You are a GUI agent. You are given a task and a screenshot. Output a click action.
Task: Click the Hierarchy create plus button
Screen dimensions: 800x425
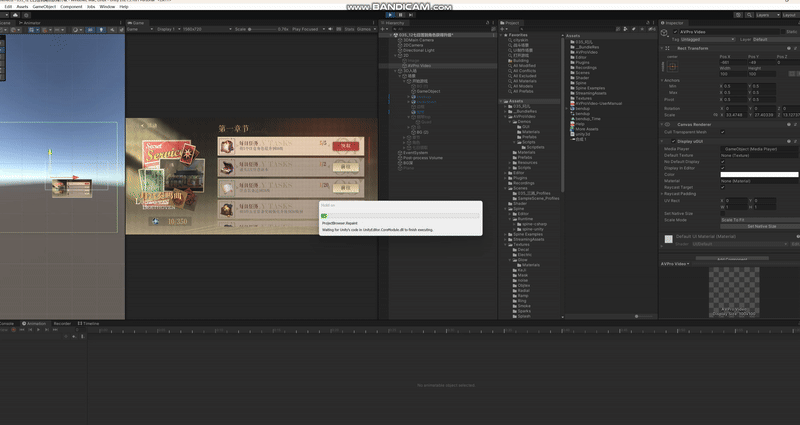[x=384, y=29]
